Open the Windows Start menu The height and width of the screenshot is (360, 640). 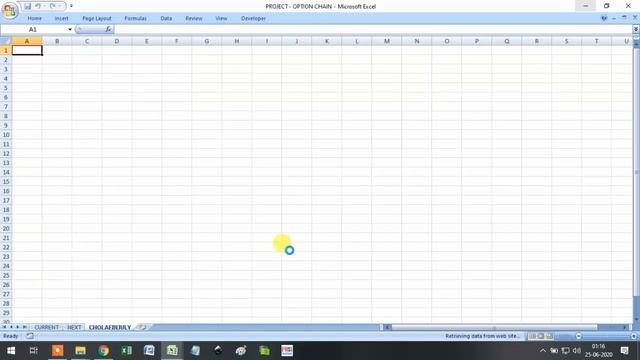click(x=11, y=351)
